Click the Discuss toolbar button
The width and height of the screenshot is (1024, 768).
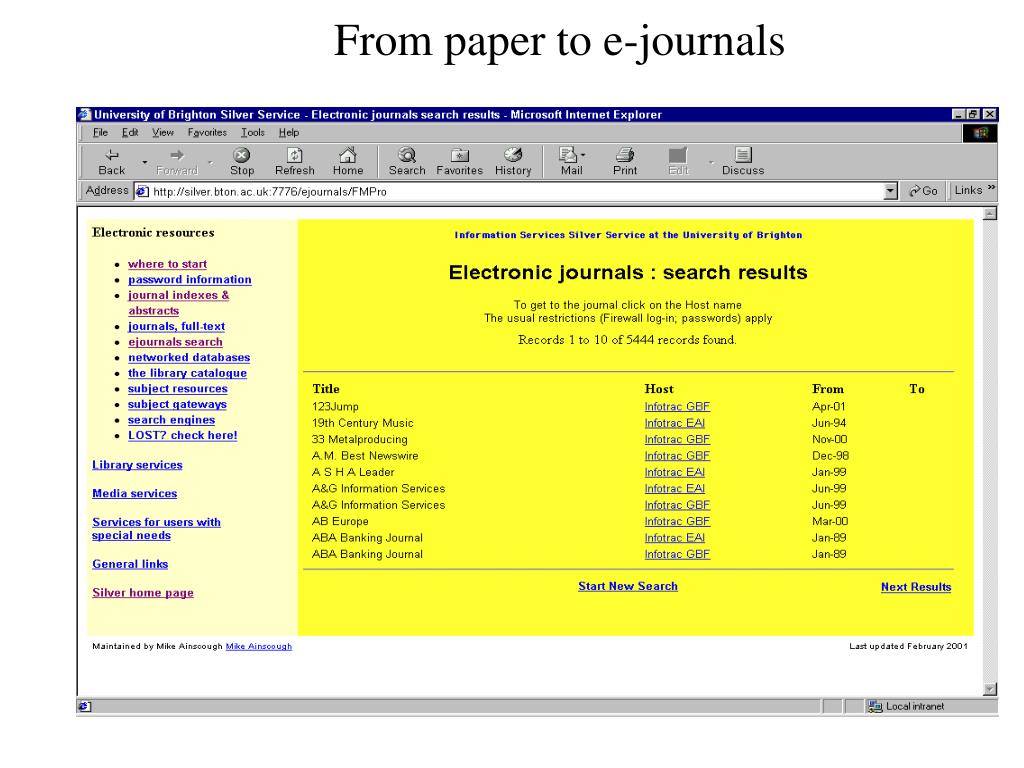tap(743, 161)
